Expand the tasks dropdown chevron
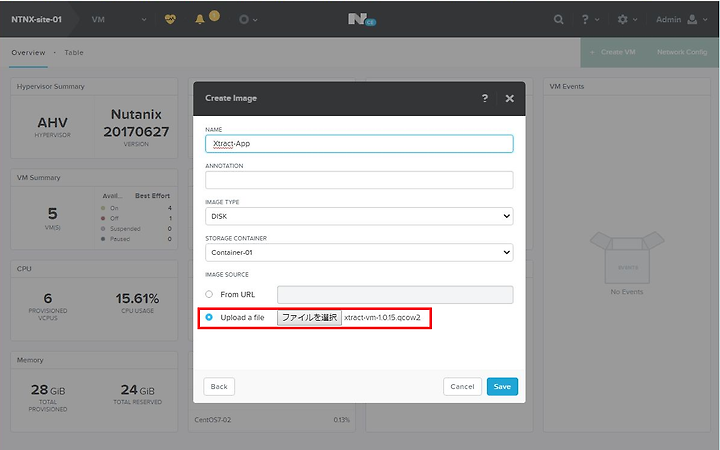The image size is (720, 450). pos(255,20)
